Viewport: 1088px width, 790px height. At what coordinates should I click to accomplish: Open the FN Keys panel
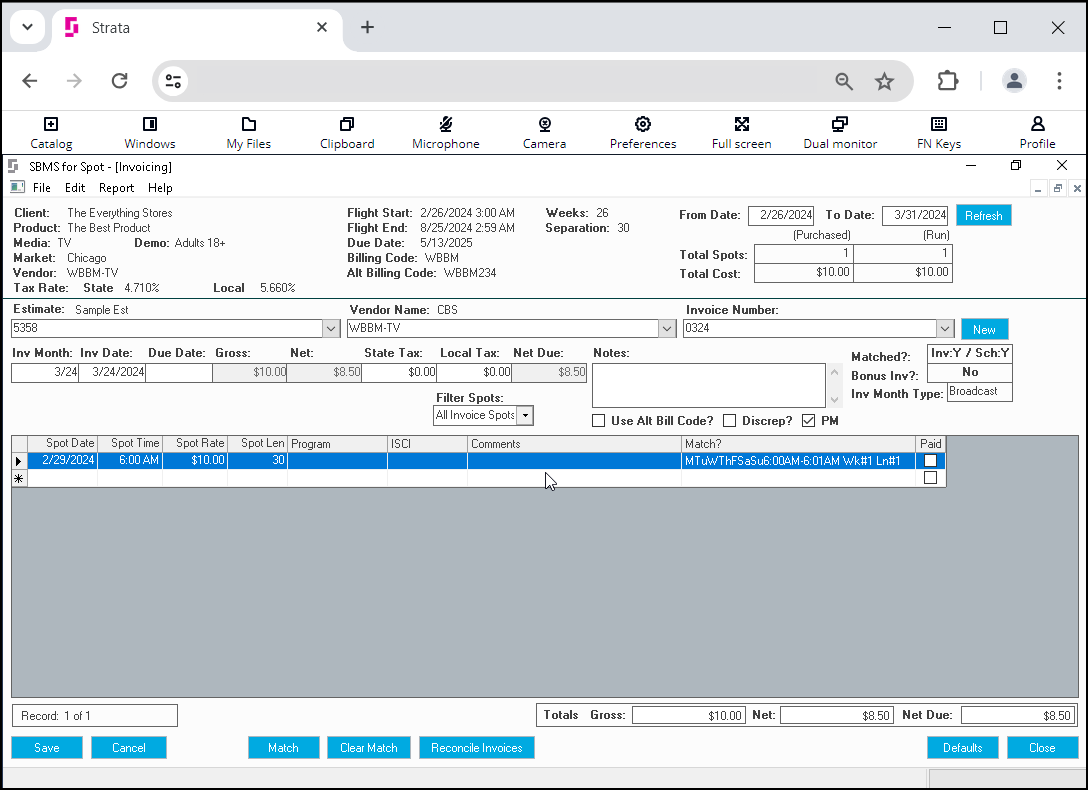click(938, 132)
